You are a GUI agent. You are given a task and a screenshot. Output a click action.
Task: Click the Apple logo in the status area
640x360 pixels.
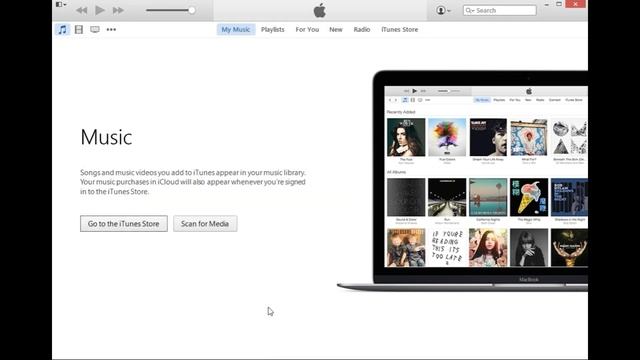[320, 10]
